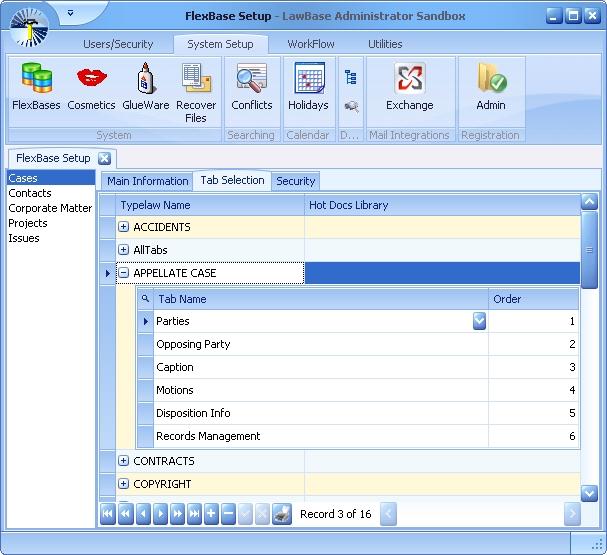Select Issues in the left list
The height and width of the screenshot is (555, 607).
click(x=51, y=238)
